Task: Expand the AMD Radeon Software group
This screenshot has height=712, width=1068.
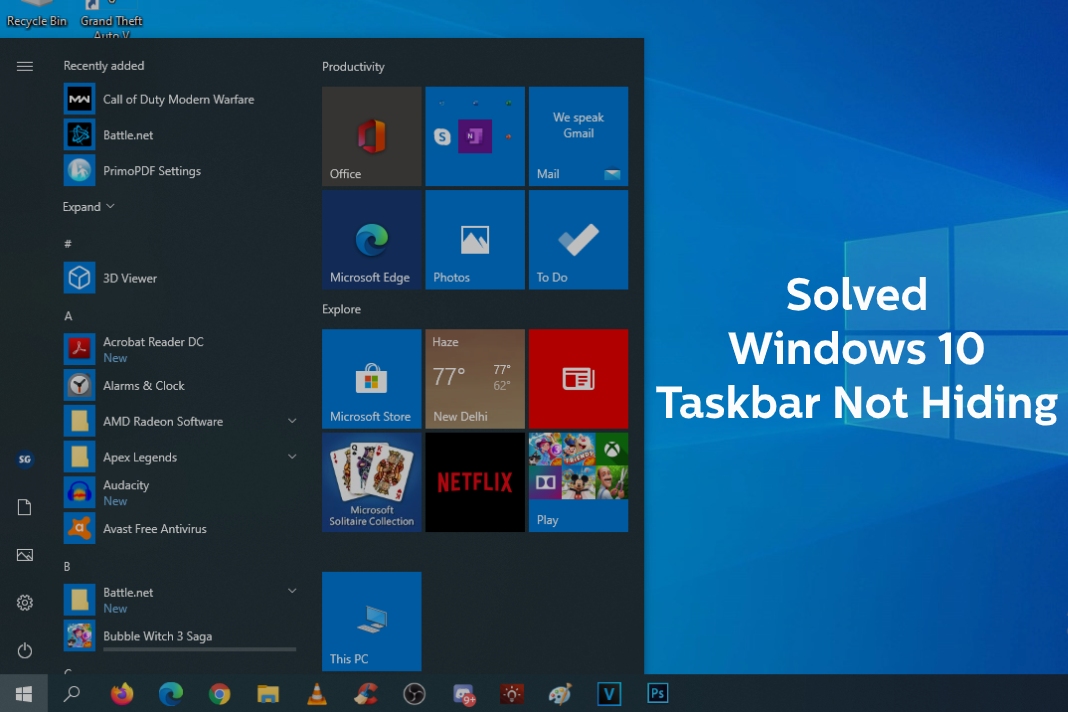Action: tap(291, 421)
